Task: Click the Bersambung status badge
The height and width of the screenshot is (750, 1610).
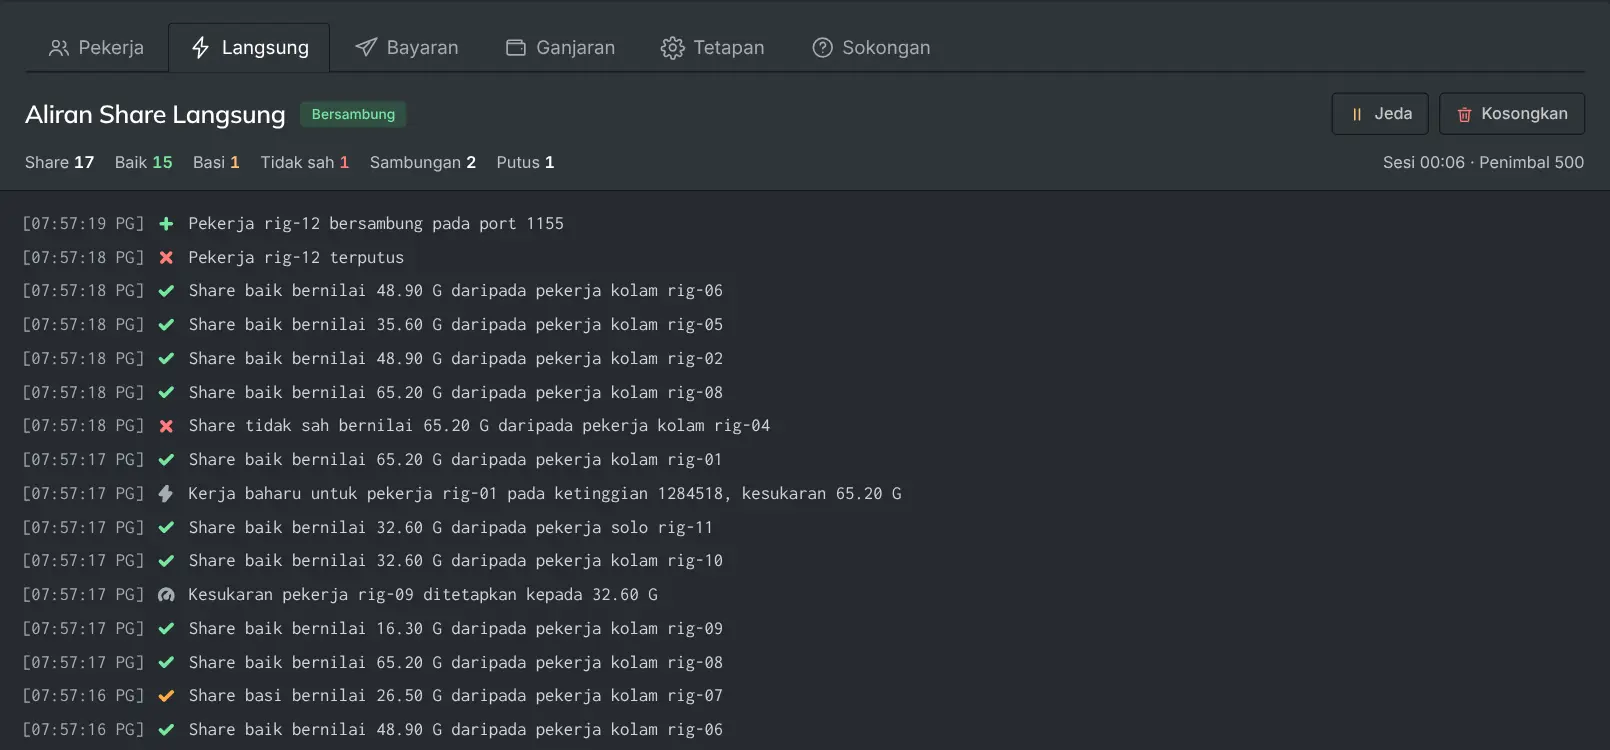Action: click(x=353, y=114)
